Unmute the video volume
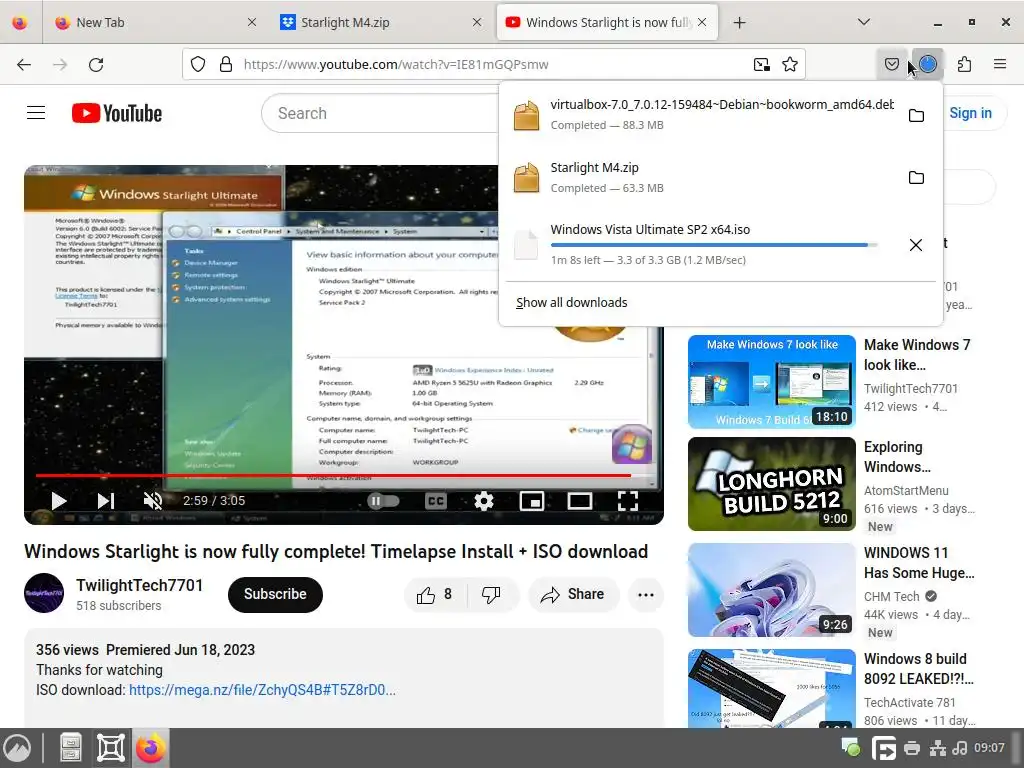1024x768 pixels. 153,501
